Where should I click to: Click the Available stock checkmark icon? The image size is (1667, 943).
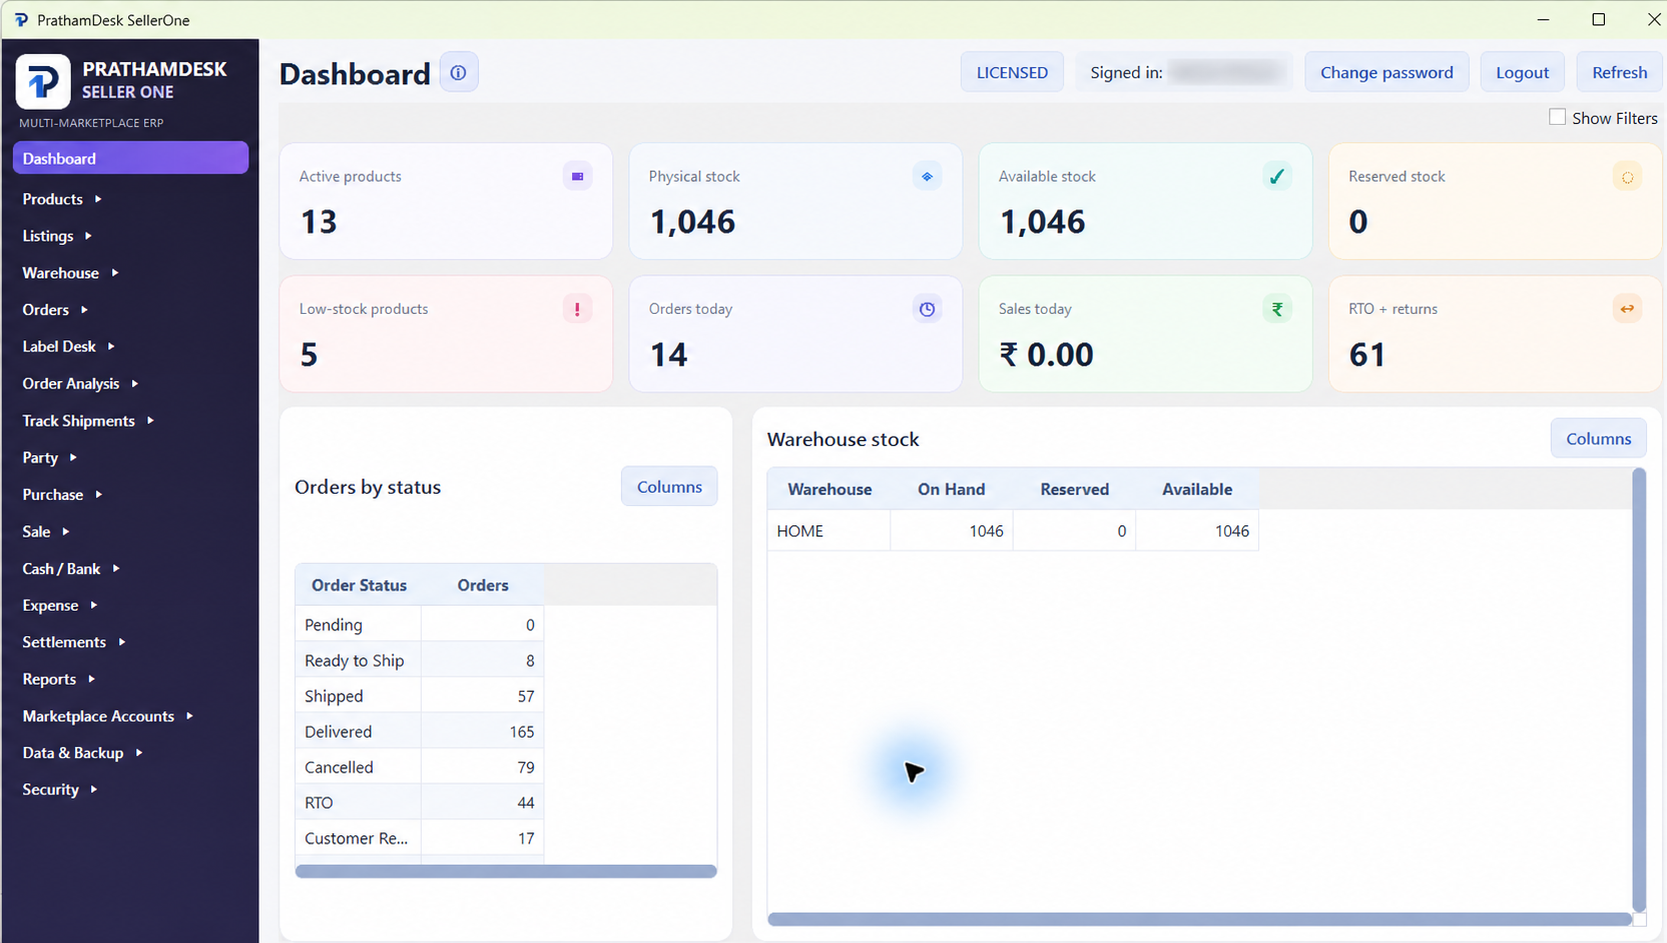pos(1277,176)
